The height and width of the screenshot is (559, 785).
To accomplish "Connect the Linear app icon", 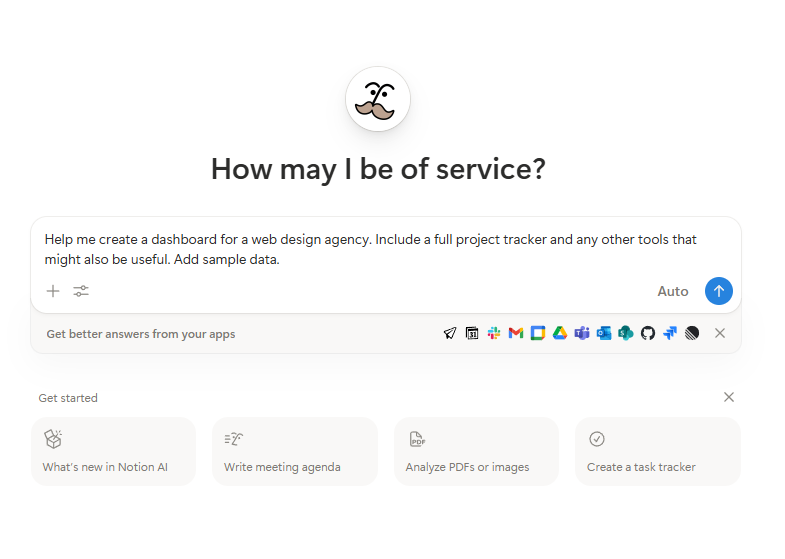I will click(692, 333).
